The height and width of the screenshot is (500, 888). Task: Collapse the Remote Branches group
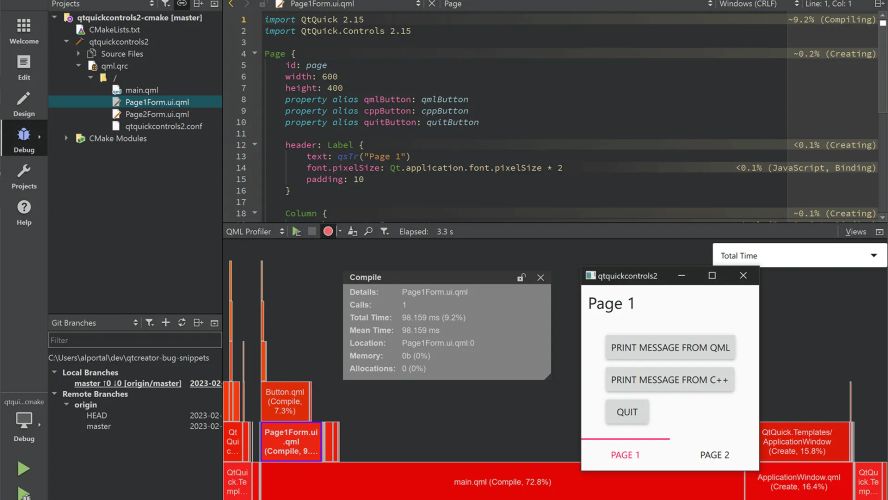pos(55,394)
